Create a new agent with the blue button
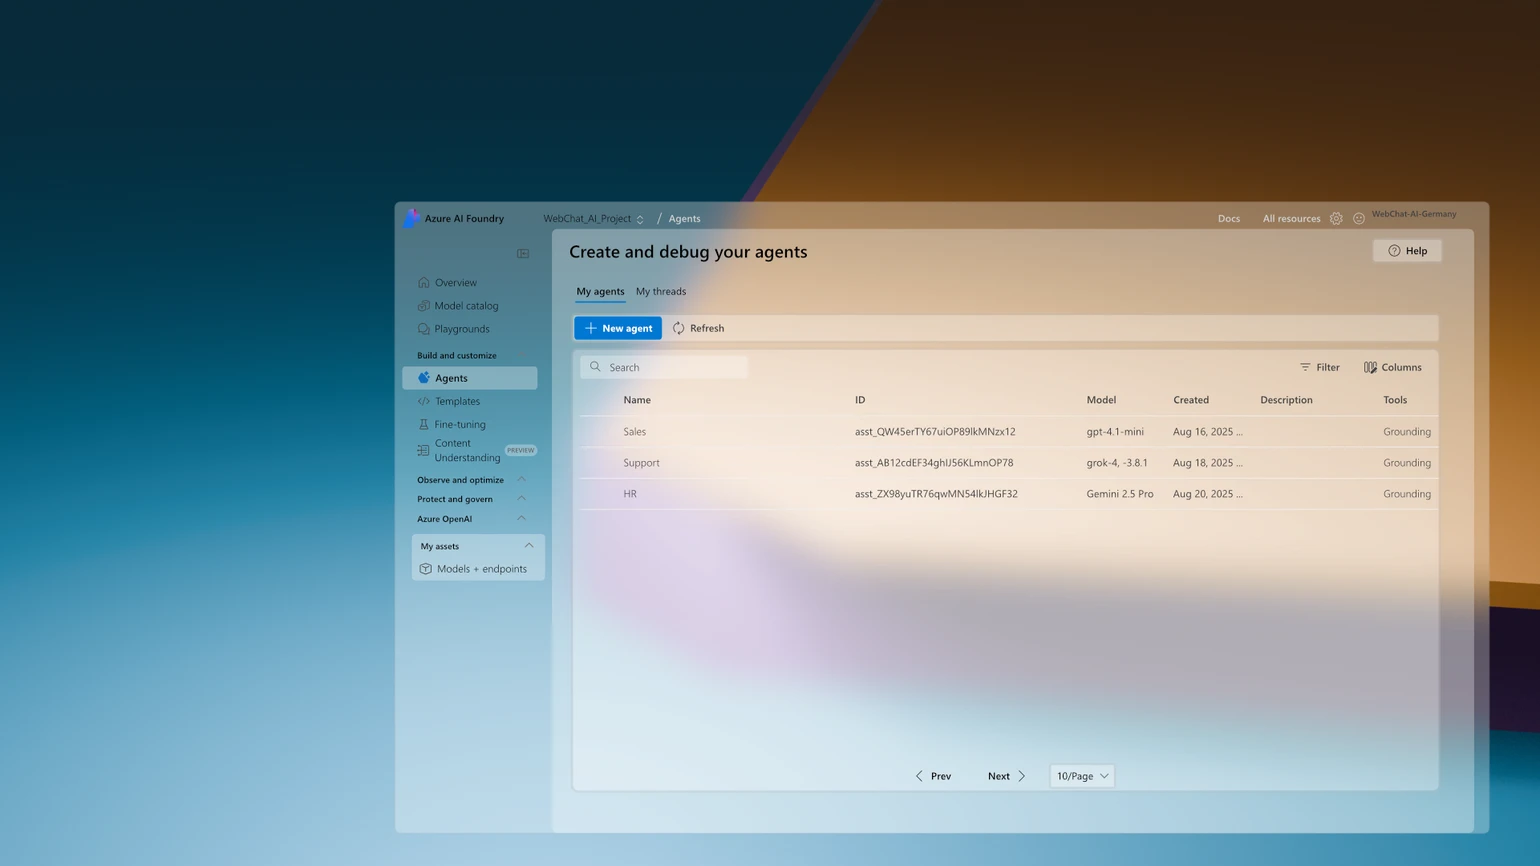Viewport: 1540px width, 866px height. (617, 328)
